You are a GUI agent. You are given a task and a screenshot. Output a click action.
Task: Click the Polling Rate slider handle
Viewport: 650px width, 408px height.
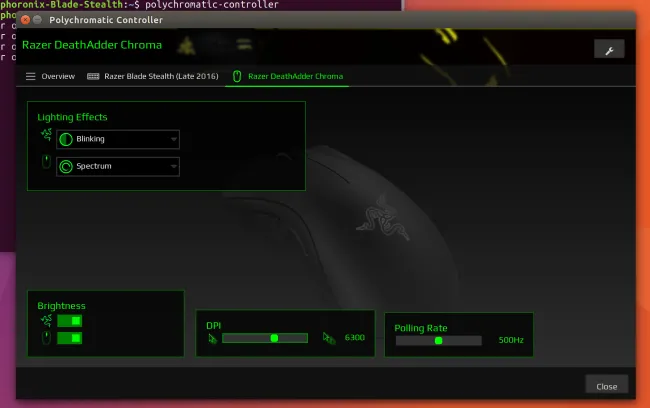439,341
